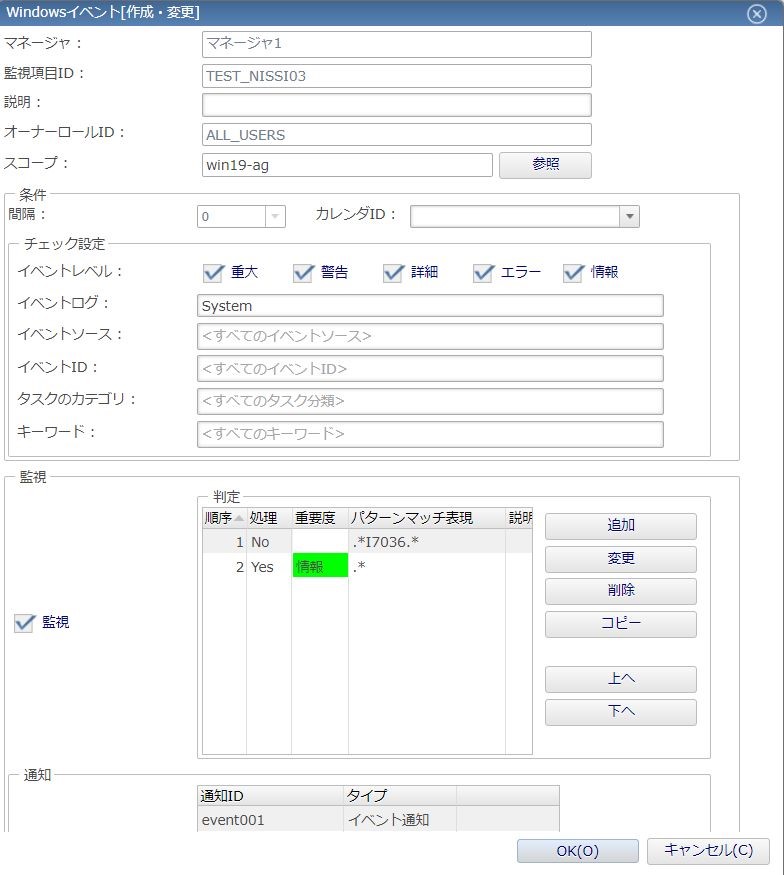Focus the キーワード input field
The image size is (784, 875).
click(430, 434)
